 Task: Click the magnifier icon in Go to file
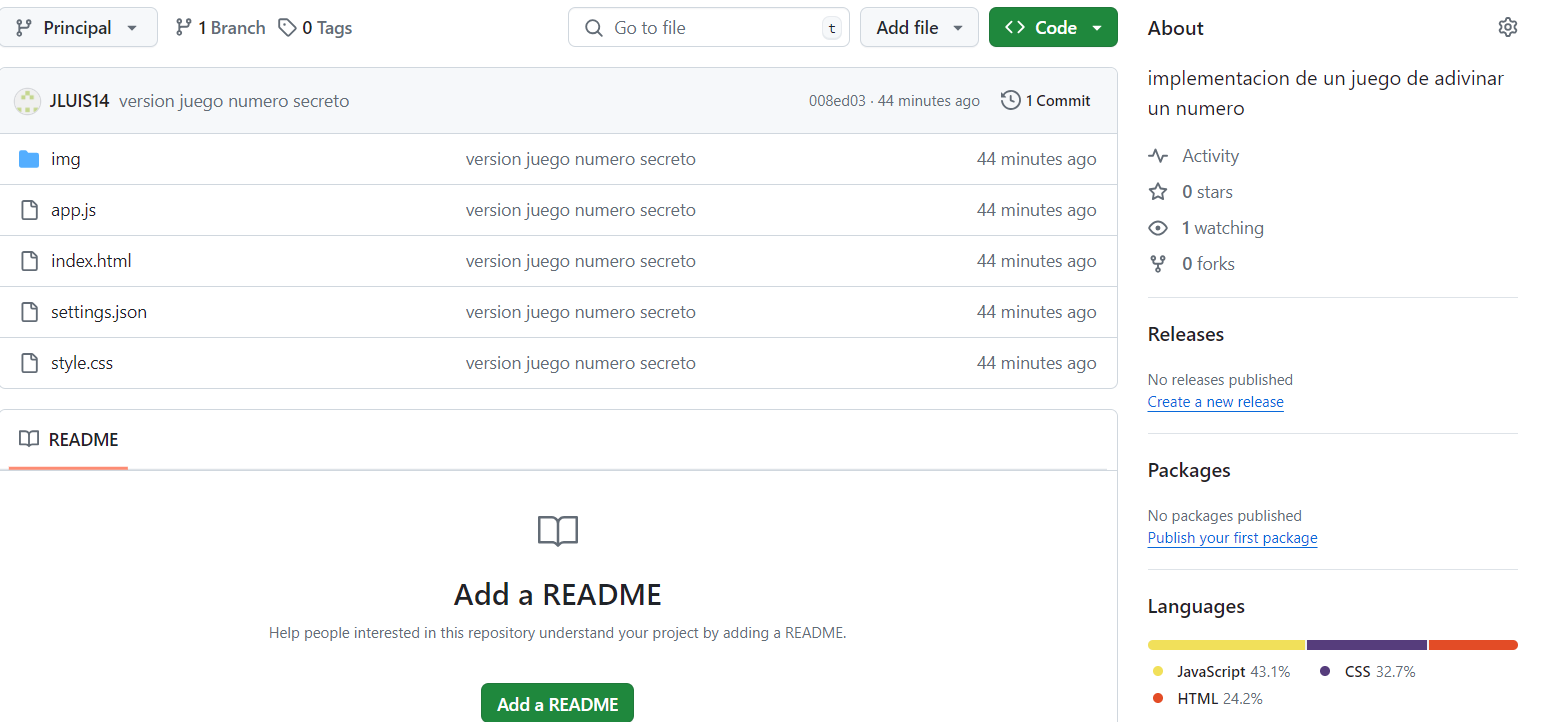(x=594, y=27)
